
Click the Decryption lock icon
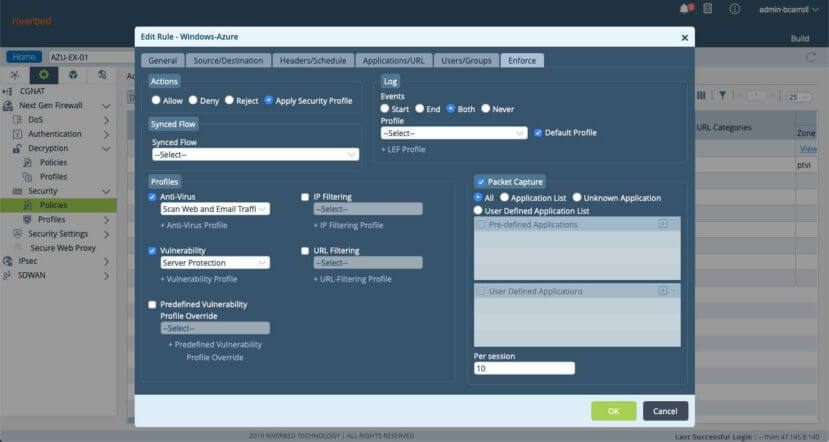(x=17, y=149)
